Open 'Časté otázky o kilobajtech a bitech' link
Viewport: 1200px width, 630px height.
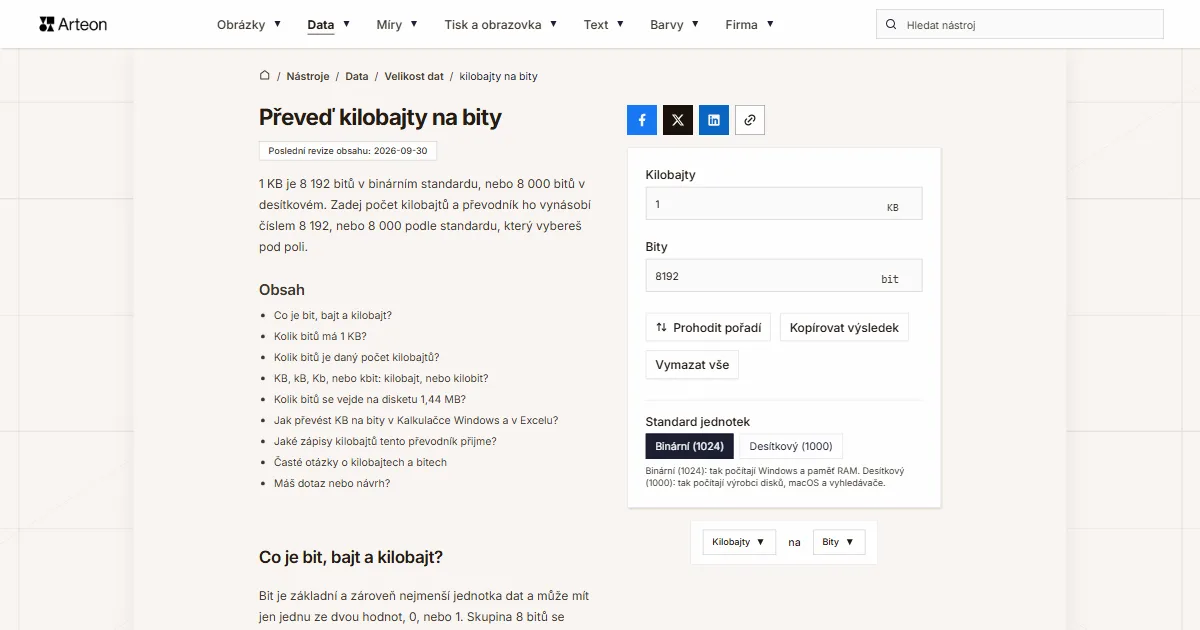click(360, 462)
